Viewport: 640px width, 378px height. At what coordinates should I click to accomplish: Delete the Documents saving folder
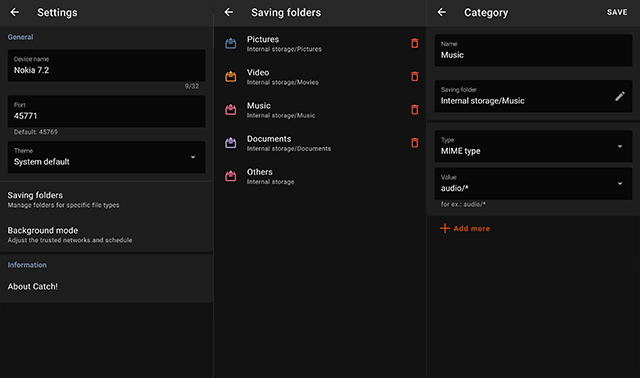(x=414, y=142)
